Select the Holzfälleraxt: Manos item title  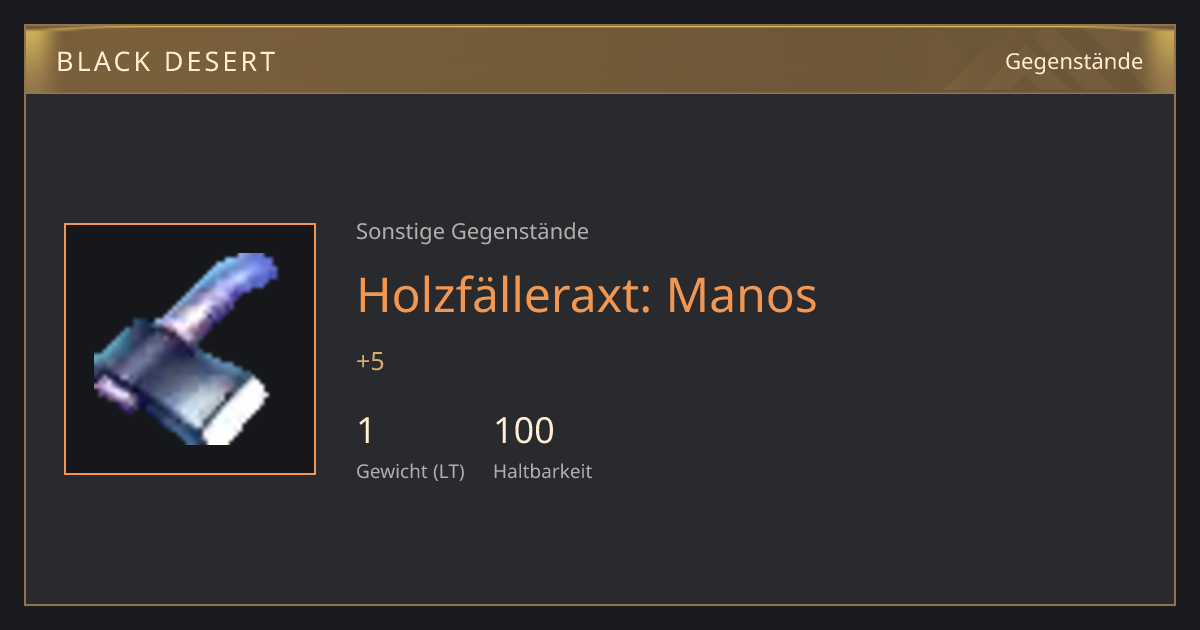[x=587, y=295]
